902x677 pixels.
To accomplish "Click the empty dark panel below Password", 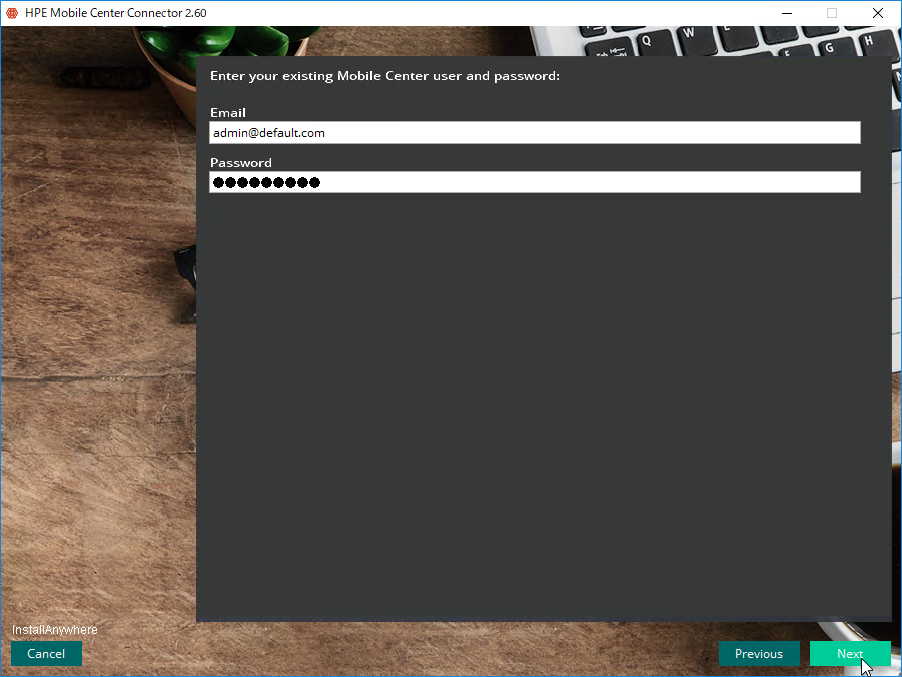I will (544, 403).
